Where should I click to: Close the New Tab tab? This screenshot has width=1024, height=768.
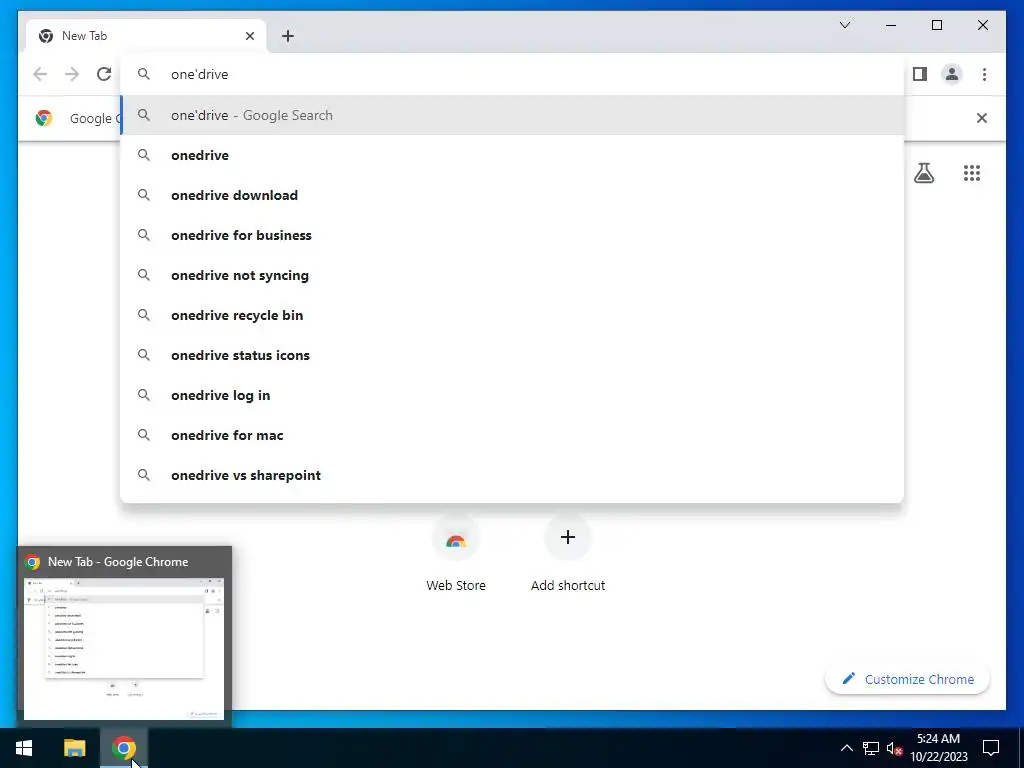249,36
